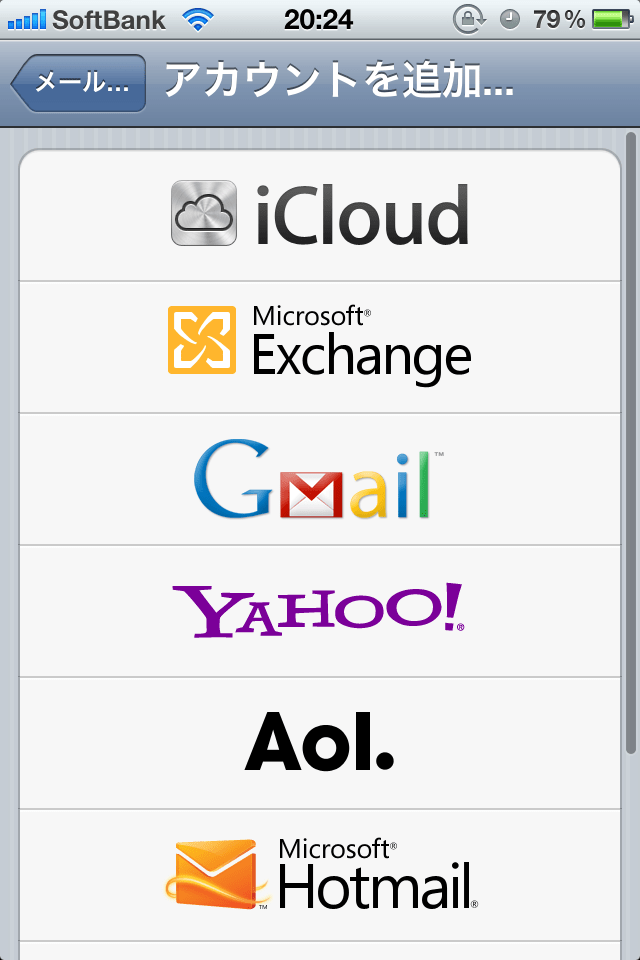Viewport: 640px width, 960px height.
Task: Tap the Gmail envelope logo
Action: click(x=311, y=495)
